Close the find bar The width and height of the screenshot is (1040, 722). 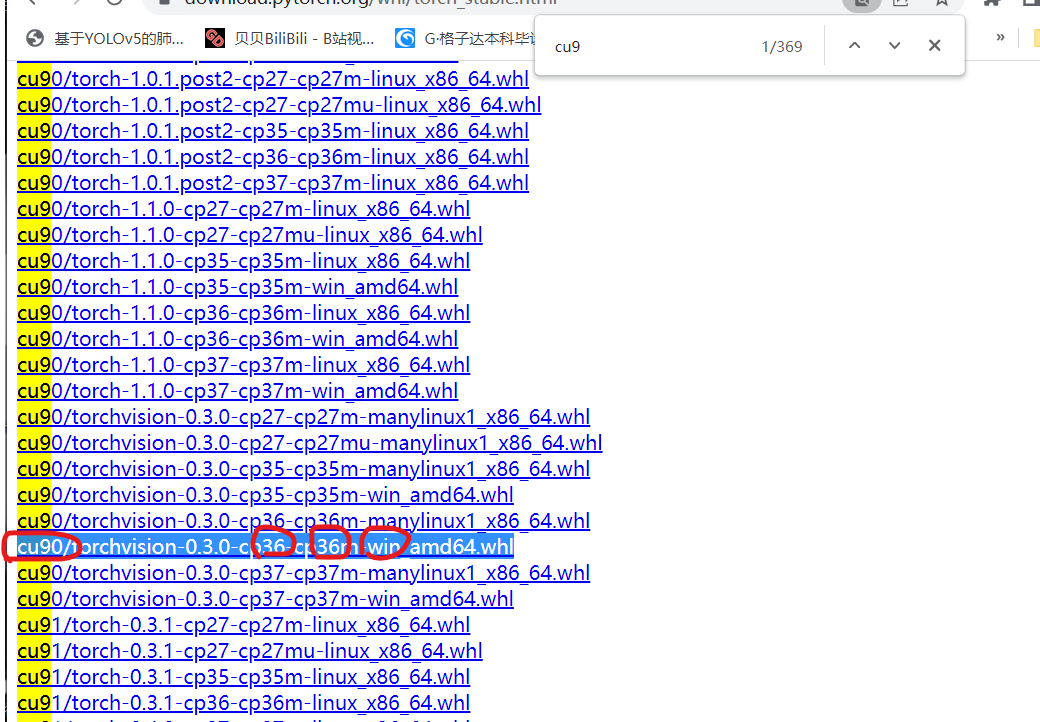pyautogui.click(x=934, y=46)
